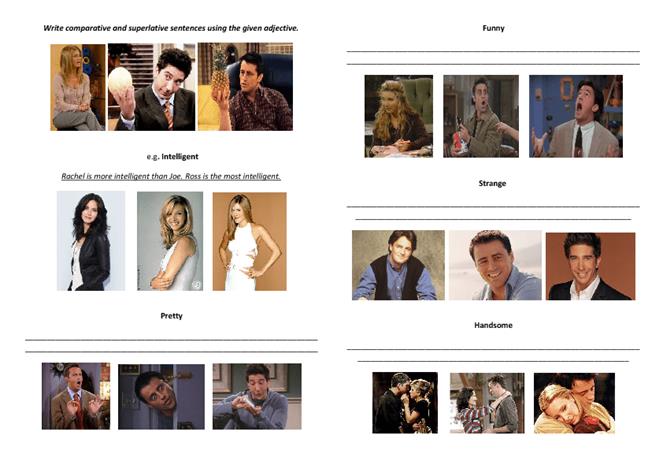This screenshot has width=663, height=469.
Task: Click photo of man in brown suit, red tie
Action: click(76, 396)
